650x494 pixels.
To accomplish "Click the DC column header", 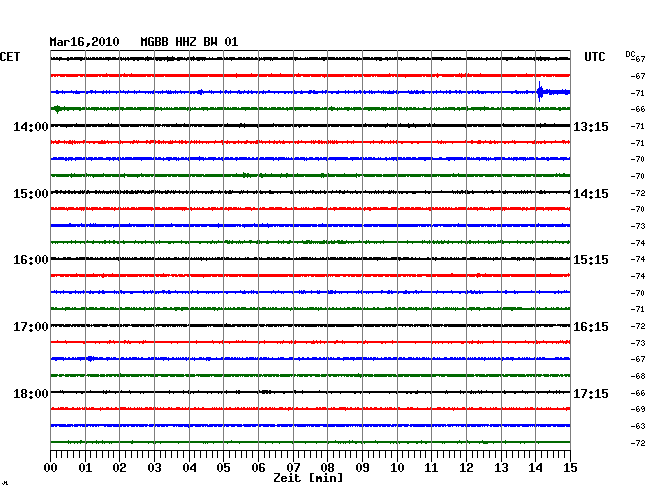I will click(x=630, y=54).
